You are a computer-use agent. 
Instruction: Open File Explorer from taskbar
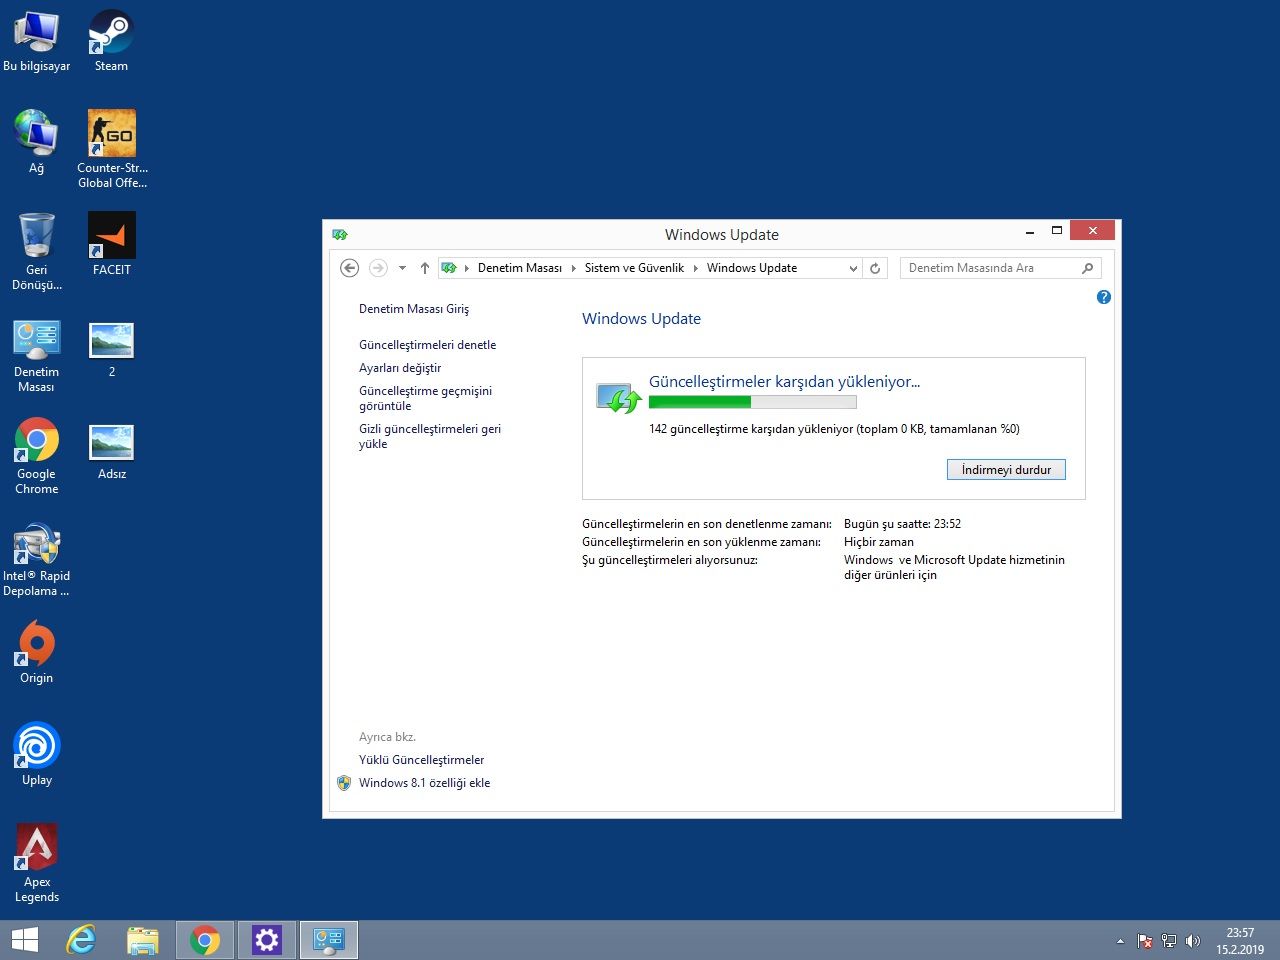(143, 940)
